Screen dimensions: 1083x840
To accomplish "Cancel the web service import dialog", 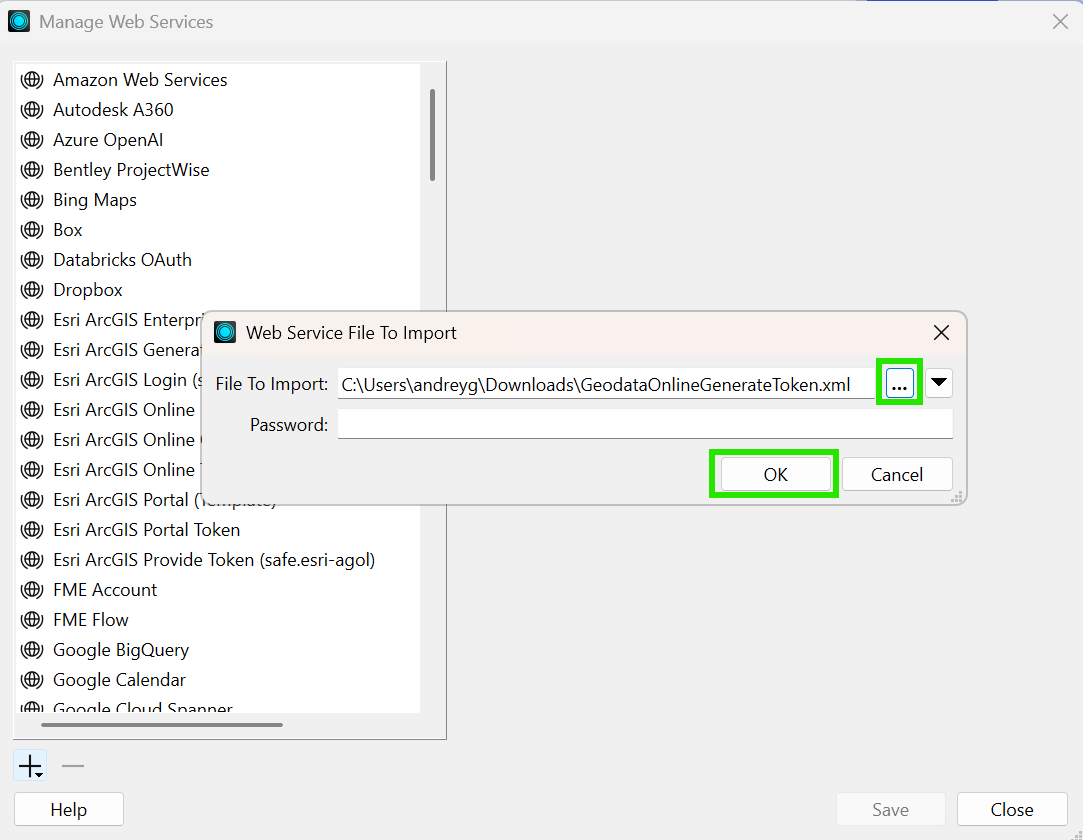I will click(897, 475).
